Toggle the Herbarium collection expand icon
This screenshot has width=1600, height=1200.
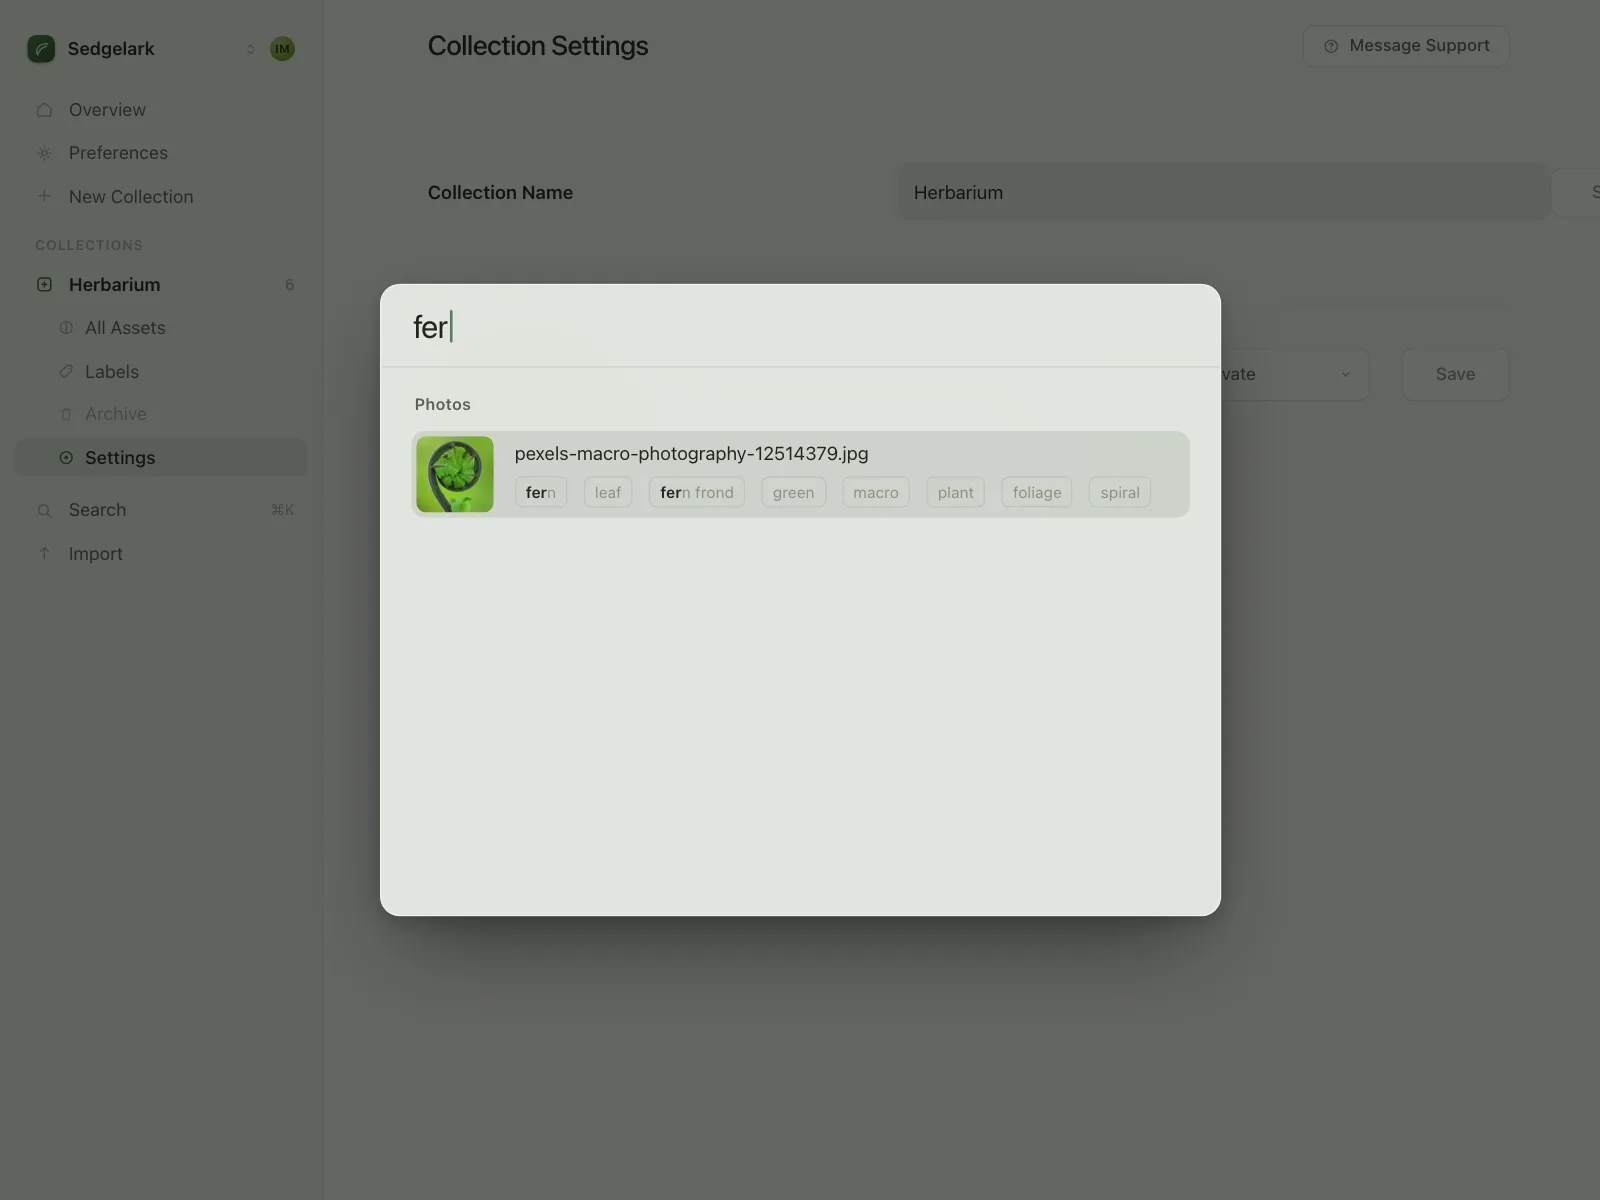point(44,285)
